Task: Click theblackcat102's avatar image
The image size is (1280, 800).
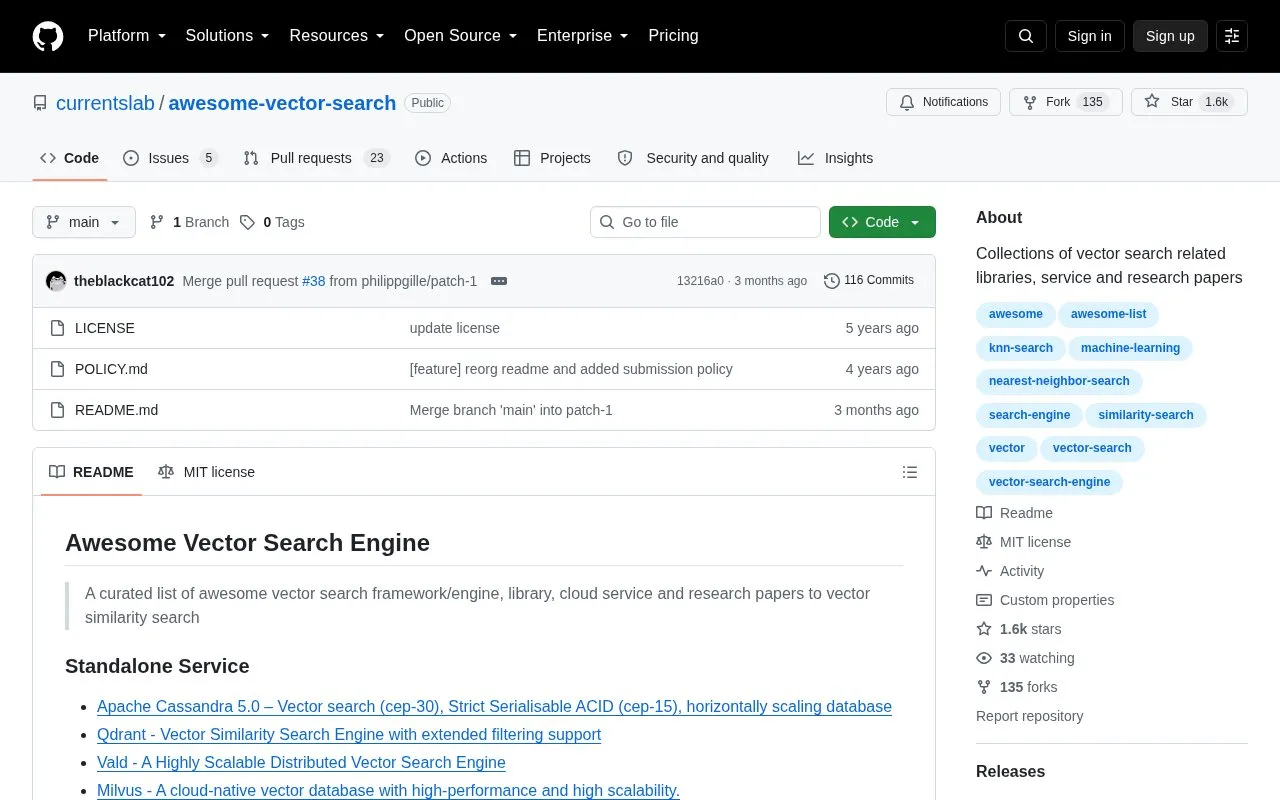Action: [56, 281]
